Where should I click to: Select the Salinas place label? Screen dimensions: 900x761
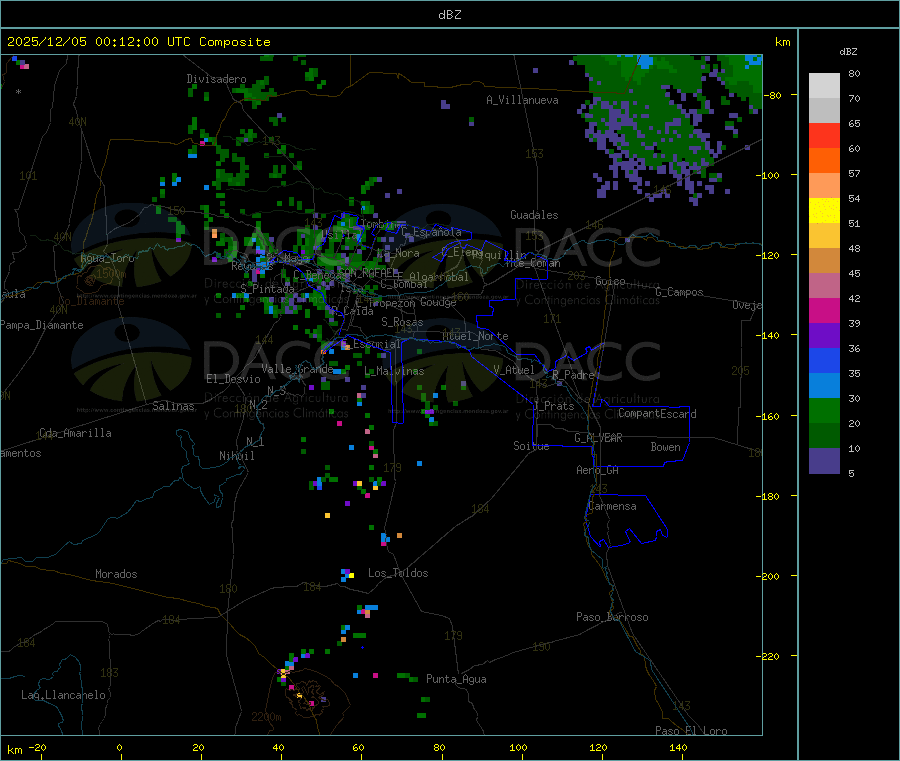point(173,406)
